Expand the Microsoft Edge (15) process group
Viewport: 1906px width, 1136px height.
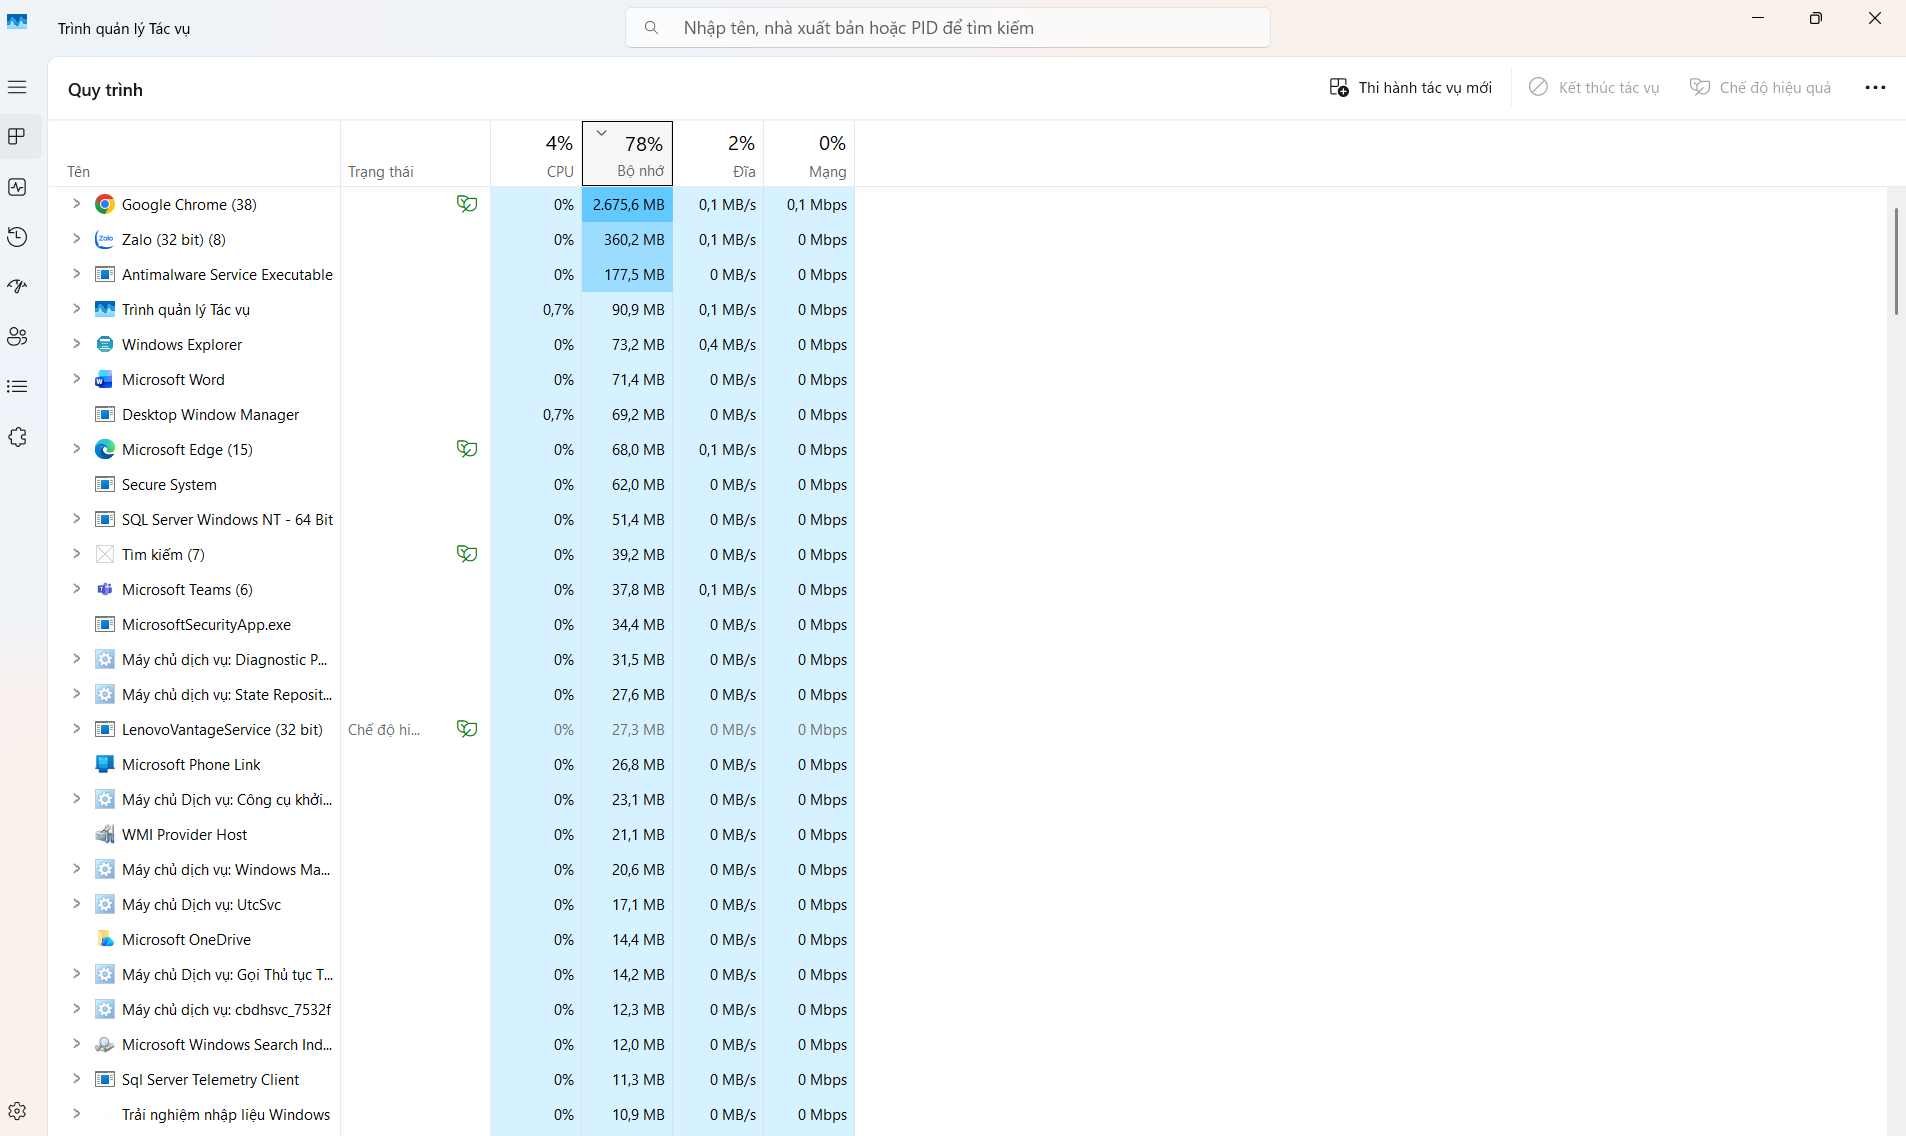(76, 449)
